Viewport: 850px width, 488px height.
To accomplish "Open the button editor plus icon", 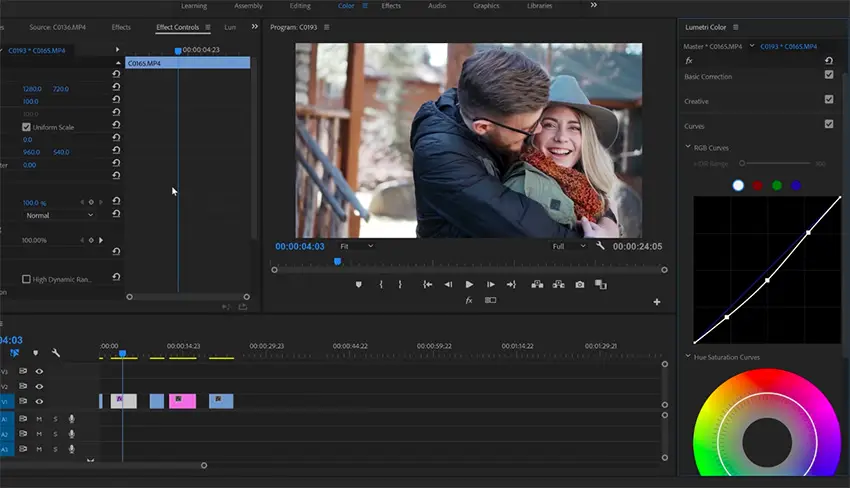I will tap(656, 302).
